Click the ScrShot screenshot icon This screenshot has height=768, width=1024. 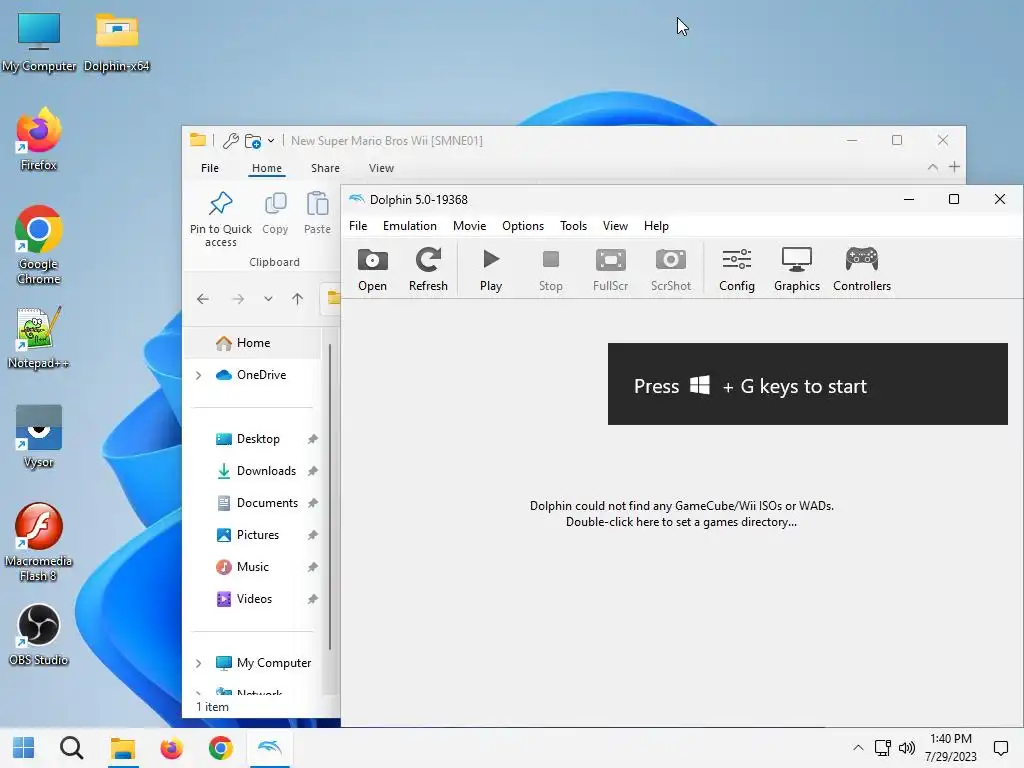click(x=671, y=270)
